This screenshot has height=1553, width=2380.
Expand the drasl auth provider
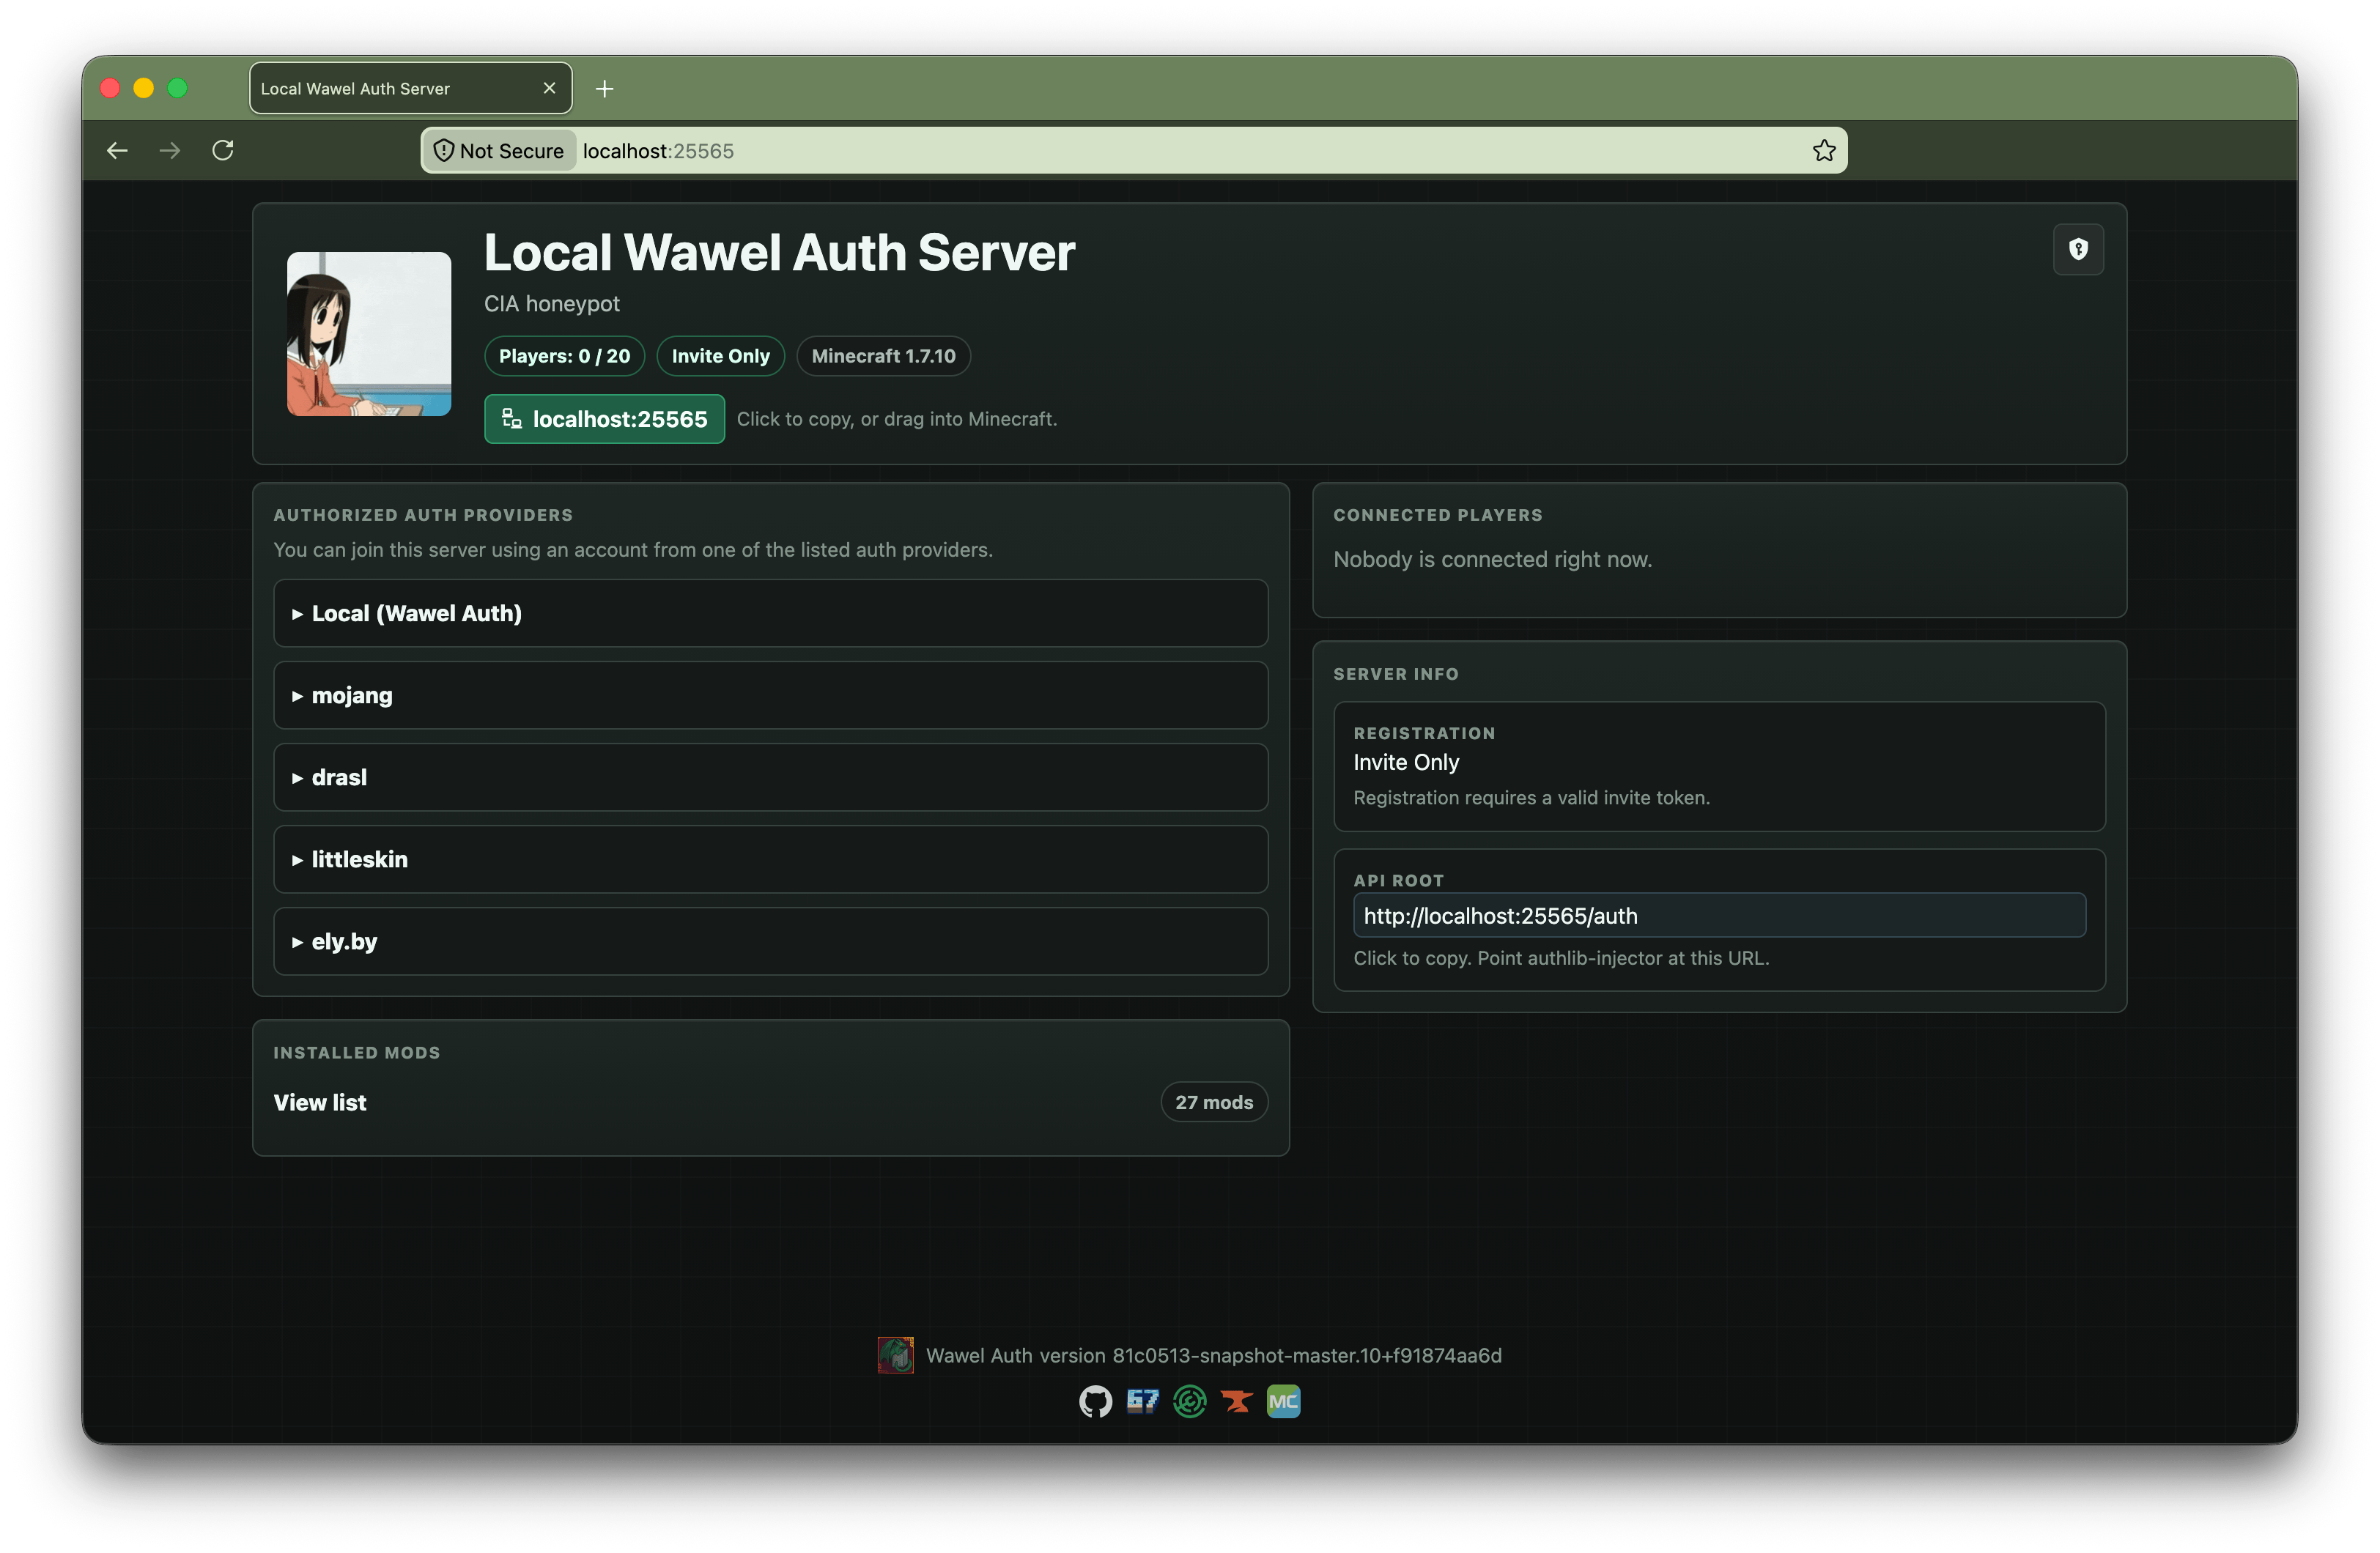click(770, 777)
